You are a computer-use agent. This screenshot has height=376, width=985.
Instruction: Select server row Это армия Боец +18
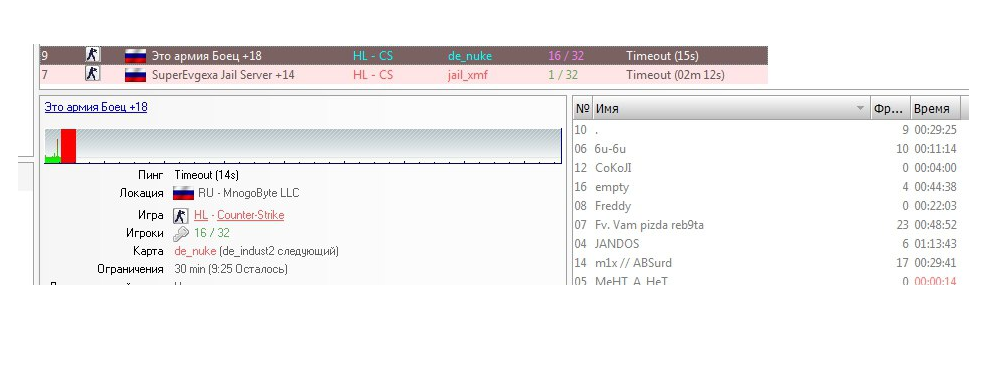coord(403,56)
